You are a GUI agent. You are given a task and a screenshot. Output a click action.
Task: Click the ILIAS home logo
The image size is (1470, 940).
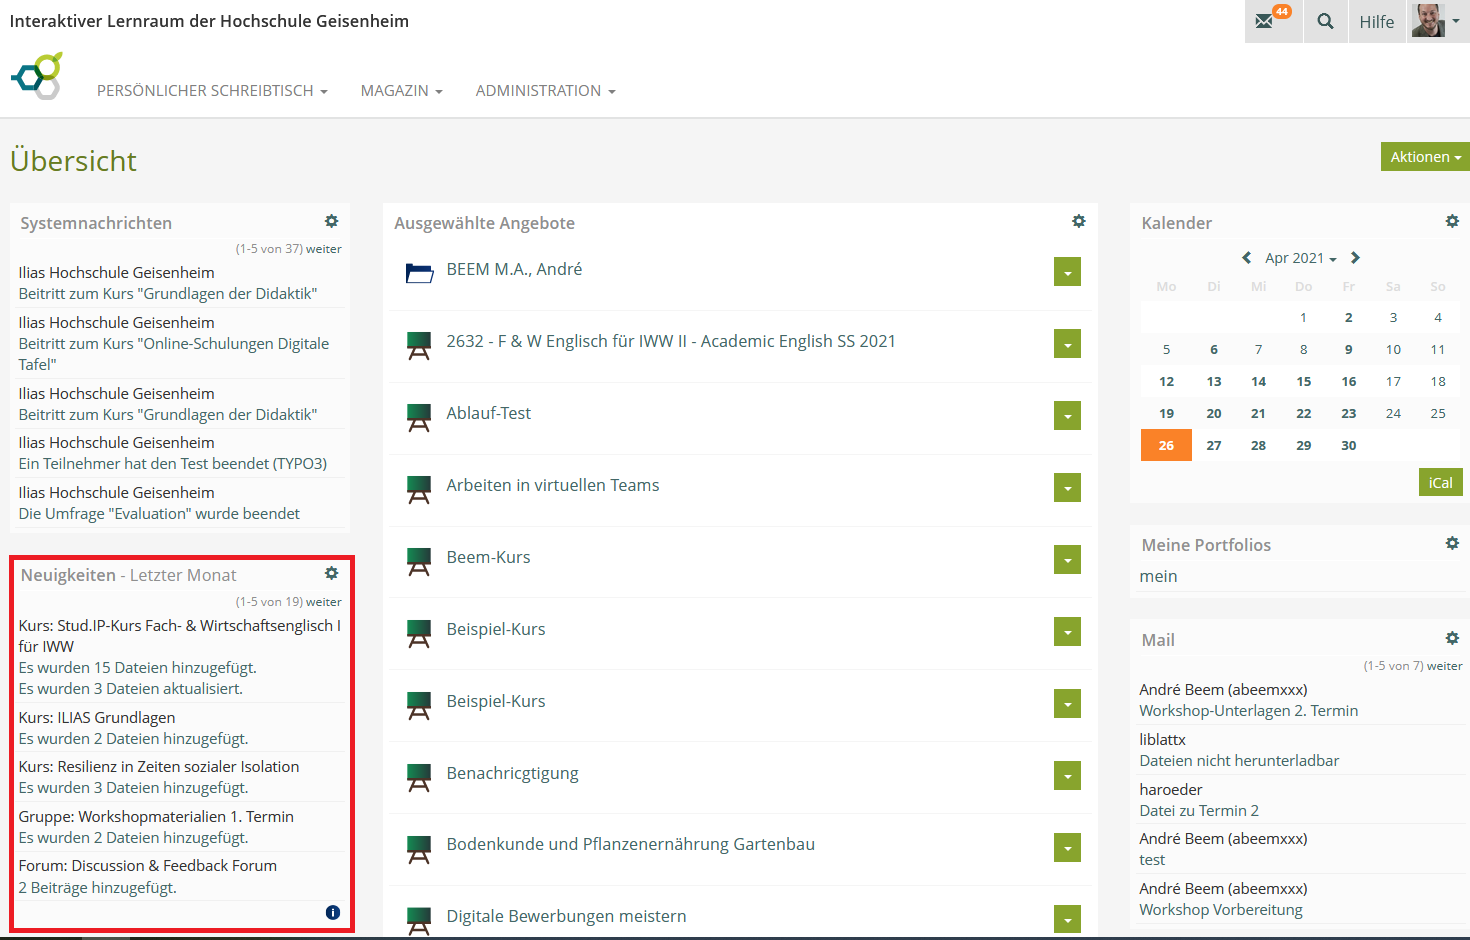[37, 76]
